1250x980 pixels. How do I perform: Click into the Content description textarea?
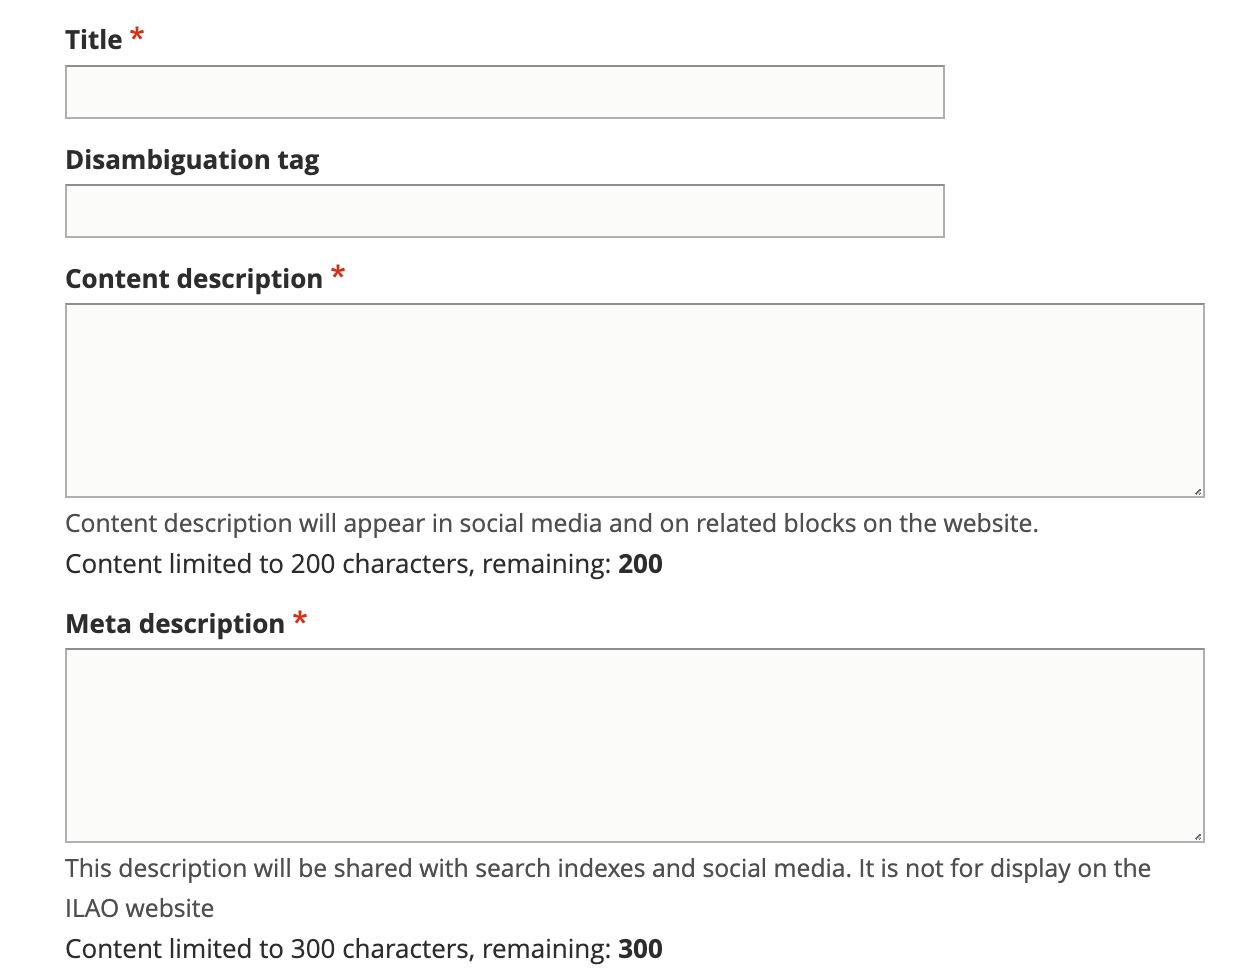[x=635, y=400]
